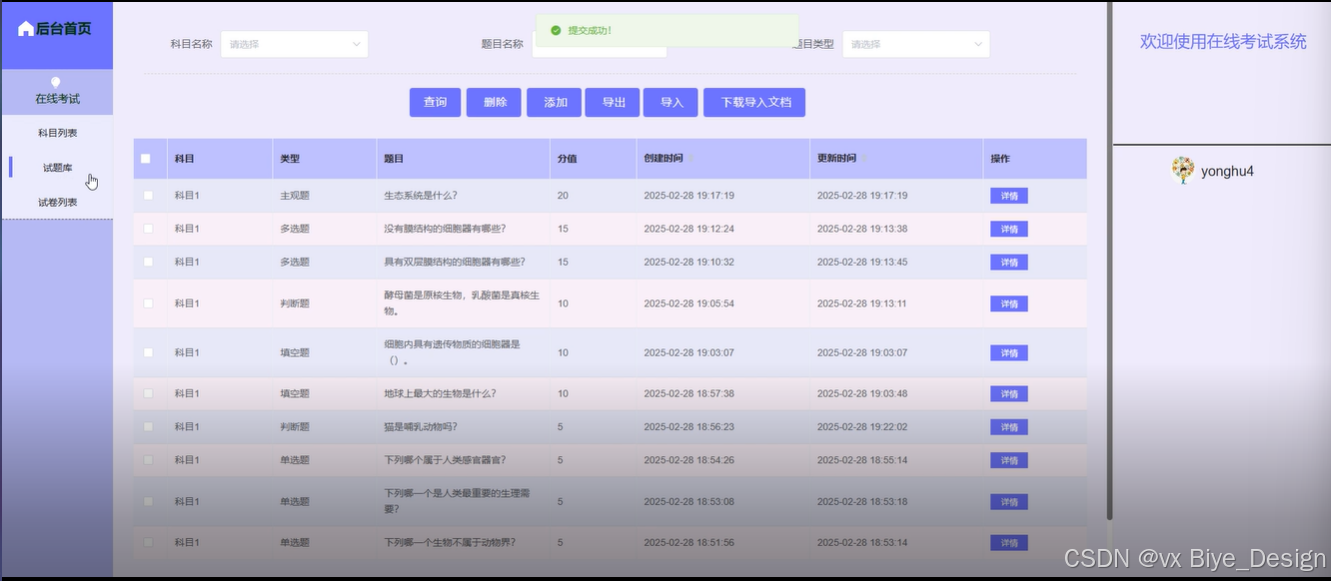Click the 添加 button
The height and width of the screenshot is (581, 1331).
[x=555, y=102]
